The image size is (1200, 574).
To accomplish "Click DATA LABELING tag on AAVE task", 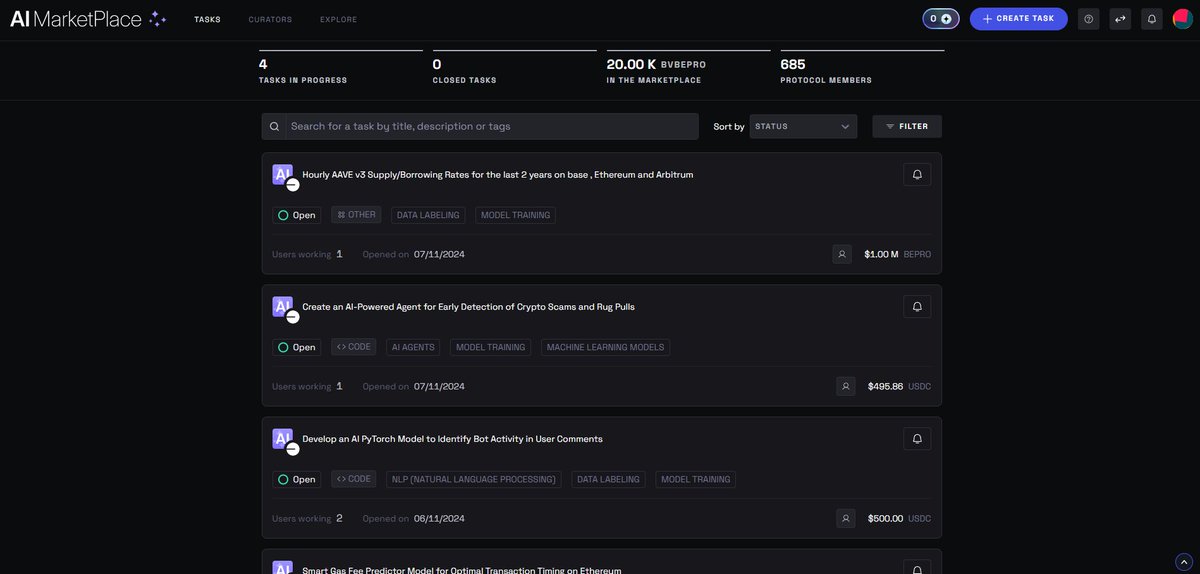I will coord(428,215).
